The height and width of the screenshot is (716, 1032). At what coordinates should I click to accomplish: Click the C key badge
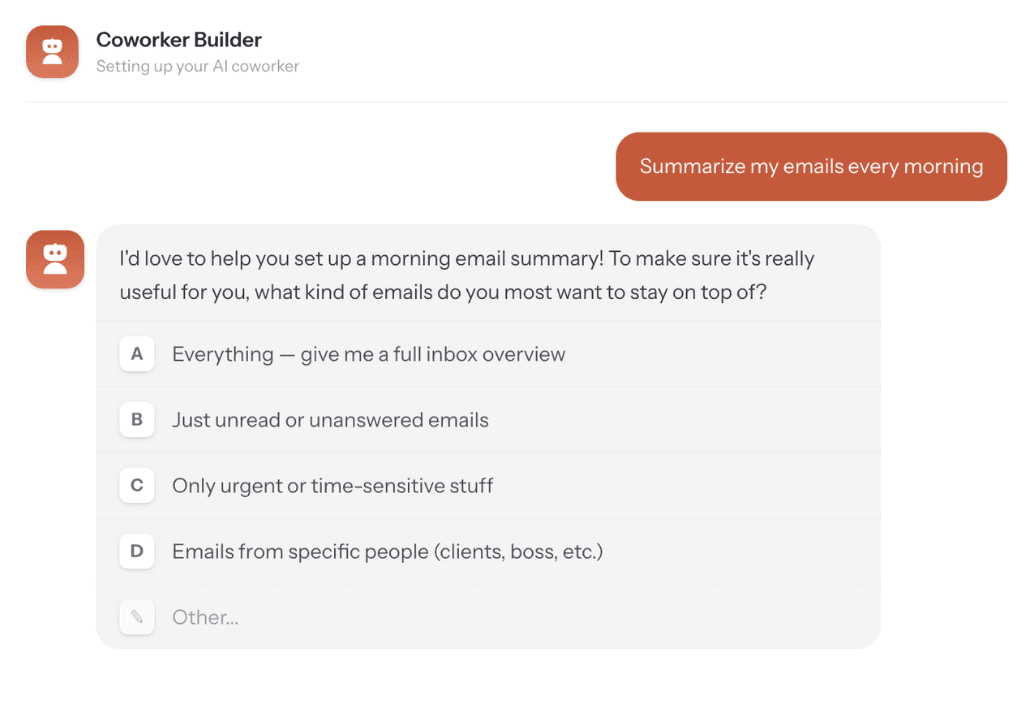137,486
